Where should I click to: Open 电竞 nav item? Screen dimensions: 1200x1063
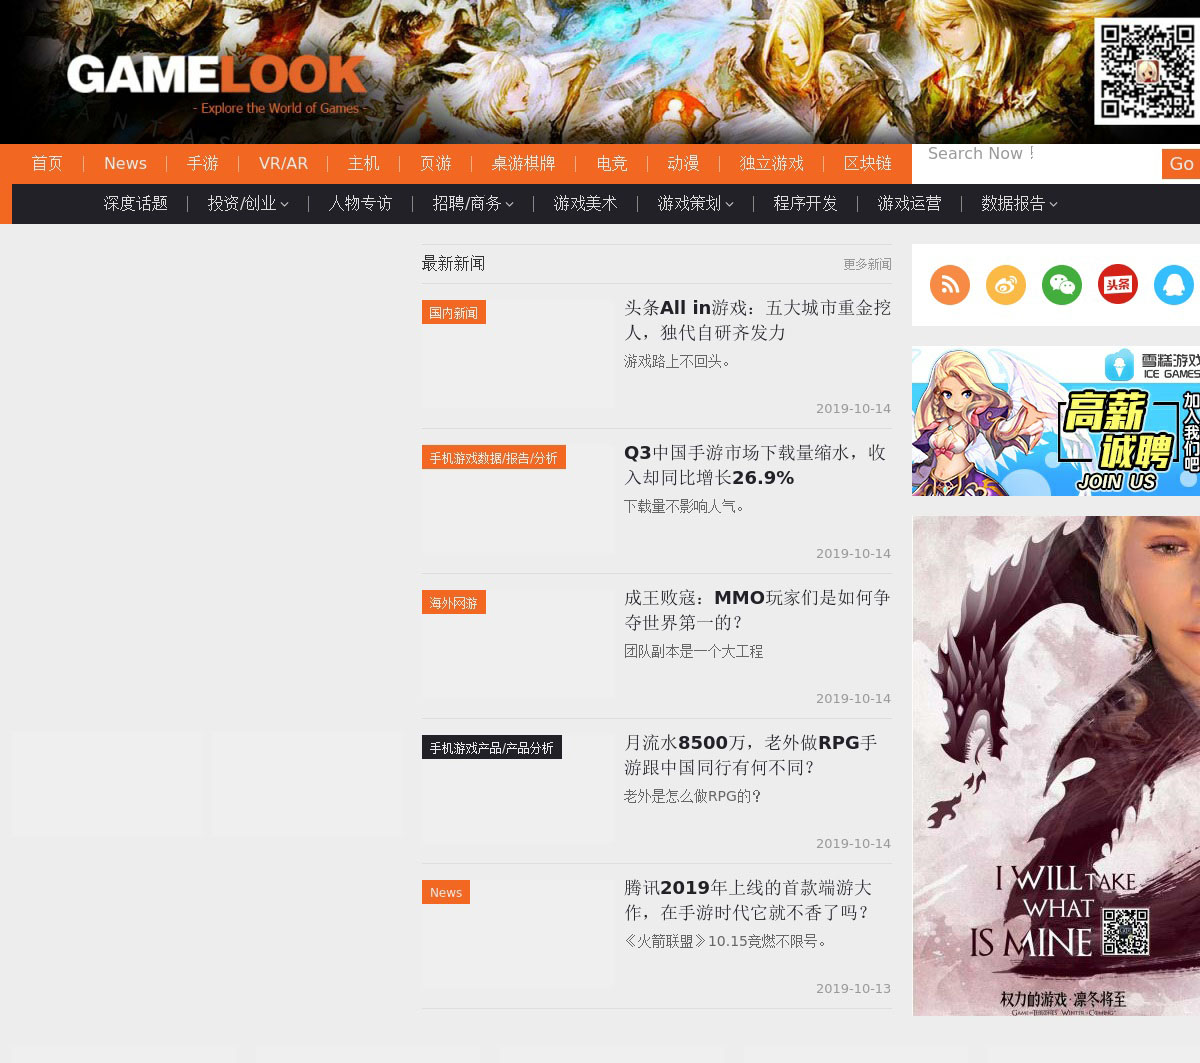(612, 164)
